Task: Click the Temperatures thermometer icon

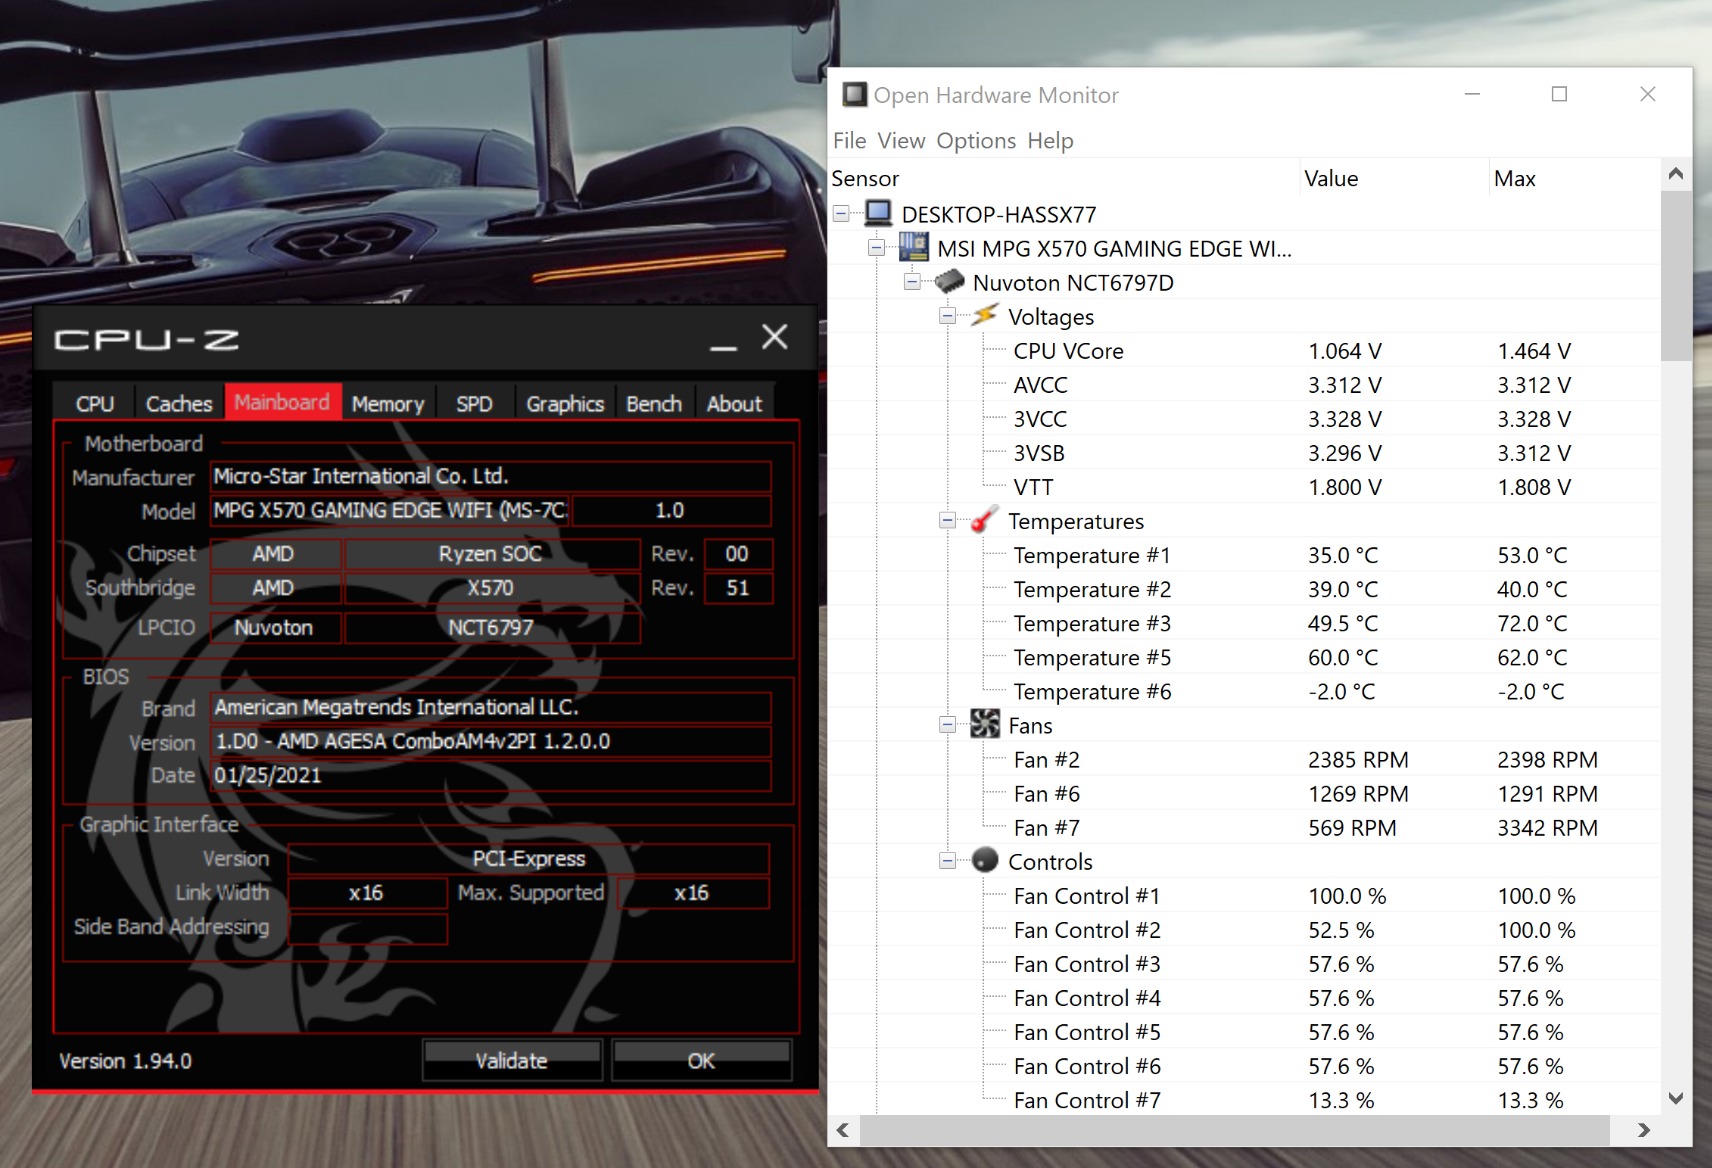Action: 984,520
